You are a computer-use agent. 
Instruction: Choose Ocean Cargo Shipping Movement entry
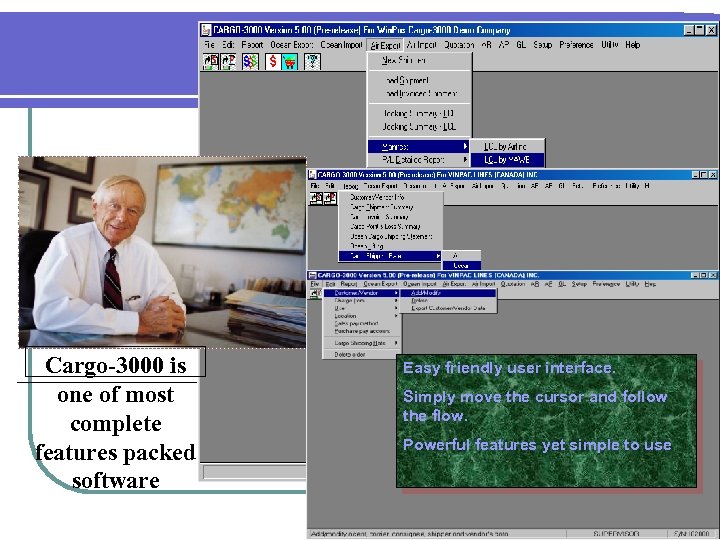pyautogui.click(x=391, y=236)
